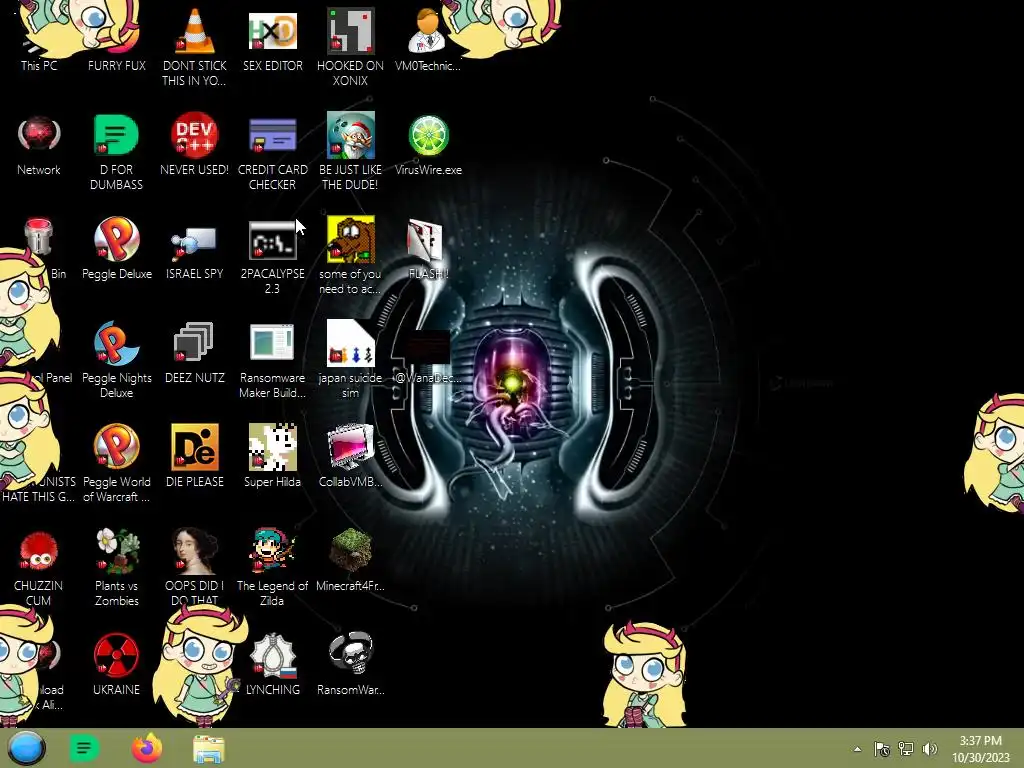Open the UKRAINE radiation icon
Image resolution: width=1024 pixels, height=768 pixels.
pos(116,663)
